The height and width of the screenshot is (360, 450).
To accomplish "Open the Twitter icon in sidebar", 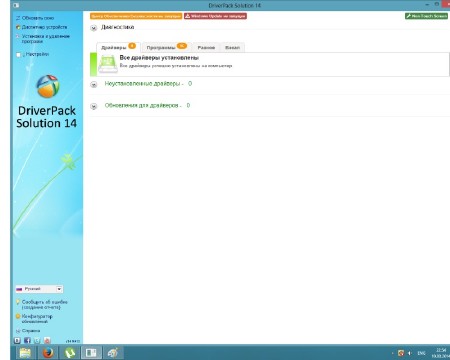I will click(37, 340).
